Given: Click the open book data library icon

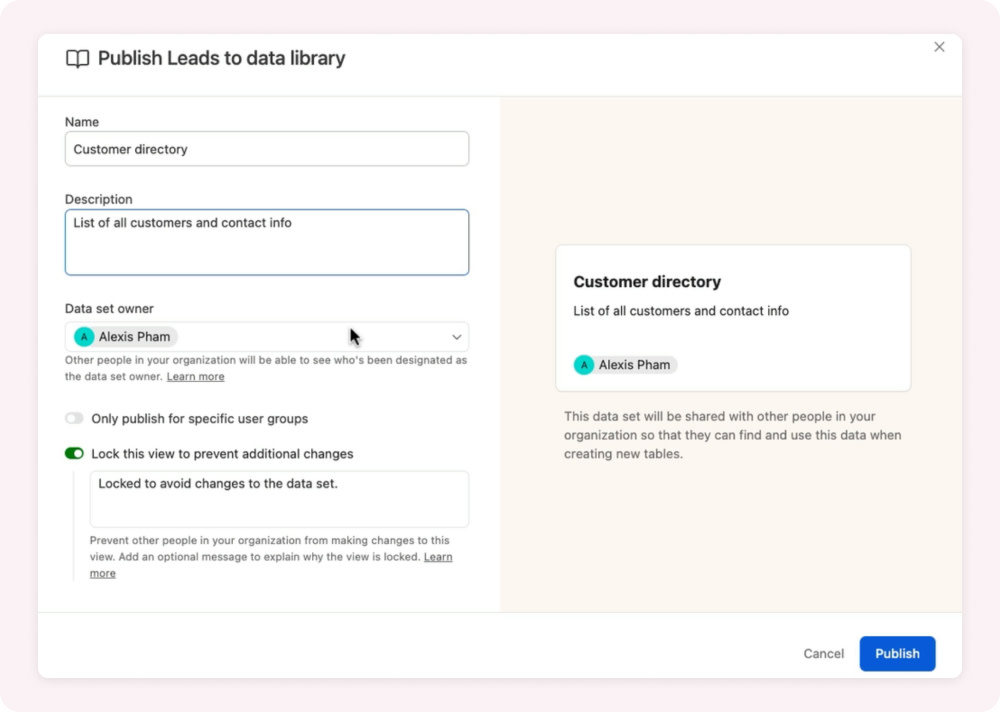Looking at the screenshot, I should click(77, 59).
